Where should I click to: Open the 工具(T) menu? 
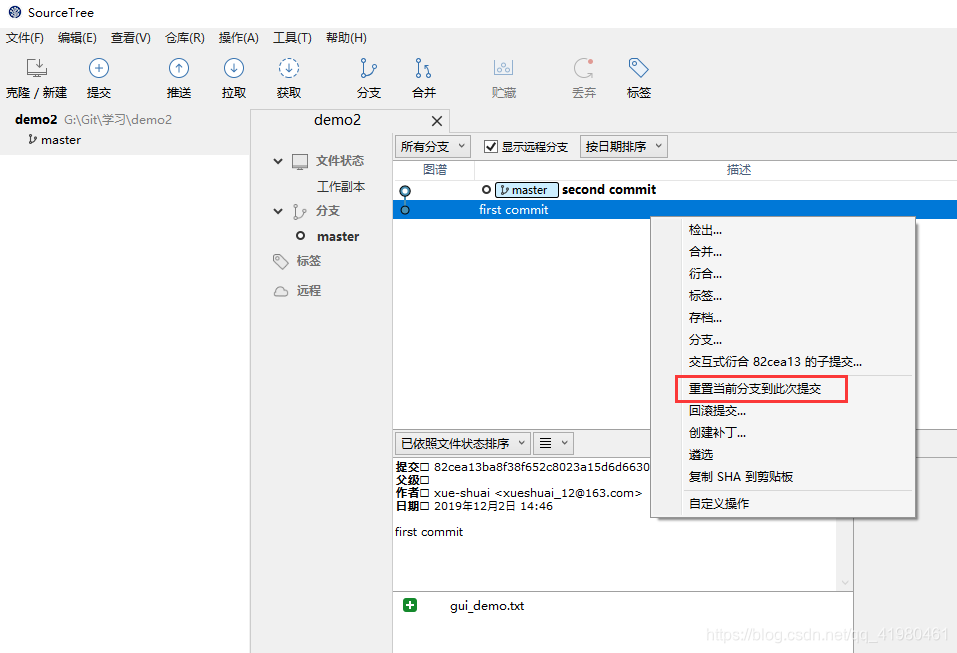292,38
